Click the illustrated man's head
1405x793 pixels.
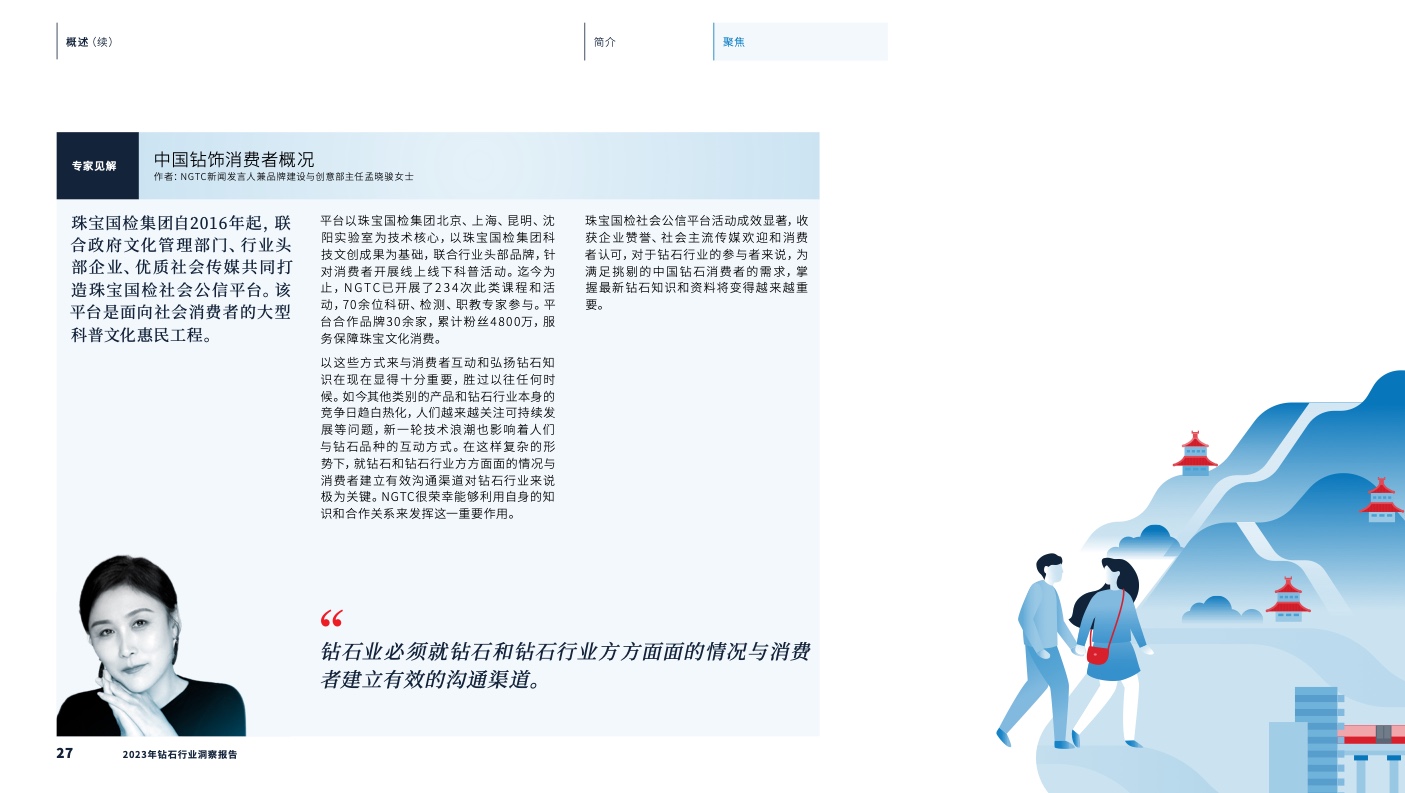(1050, 569)
